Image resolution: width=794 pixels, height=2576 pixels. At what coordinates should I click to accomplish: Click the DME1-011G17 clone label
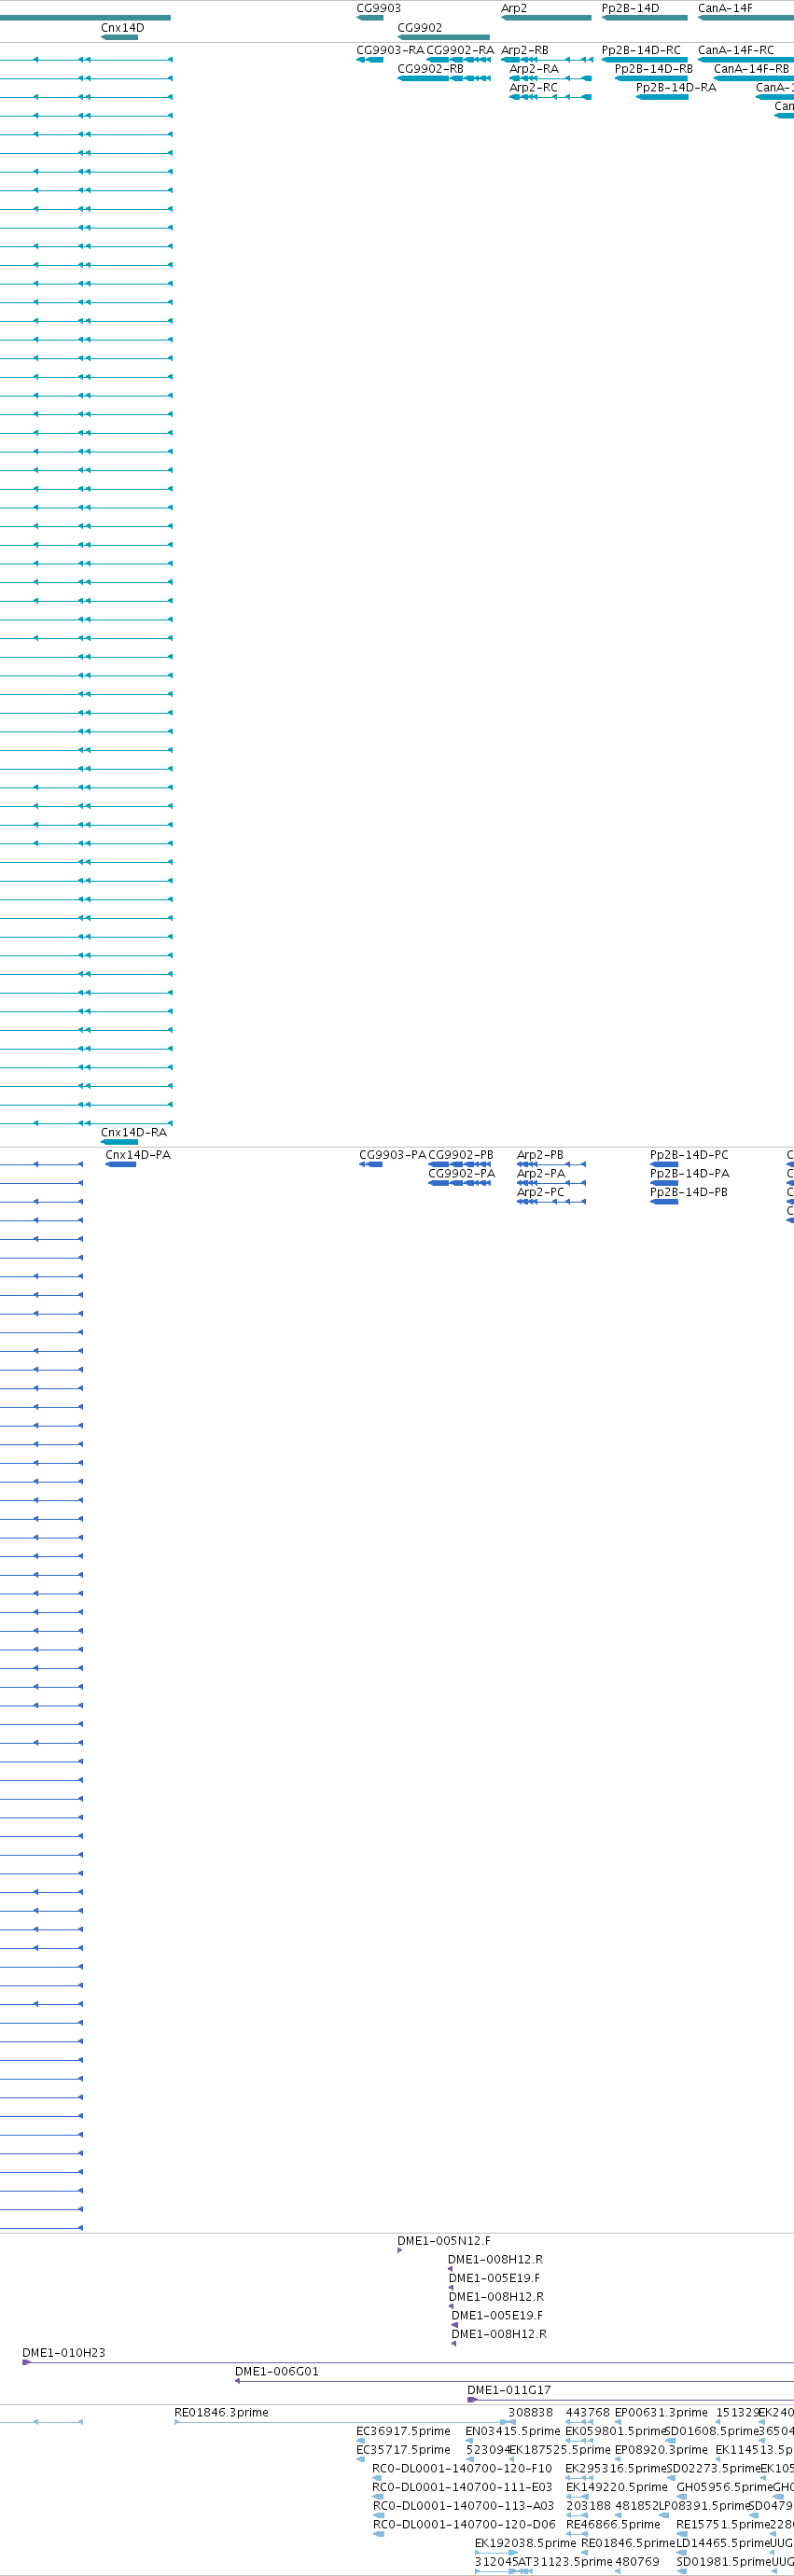(x=509, y=2390)
